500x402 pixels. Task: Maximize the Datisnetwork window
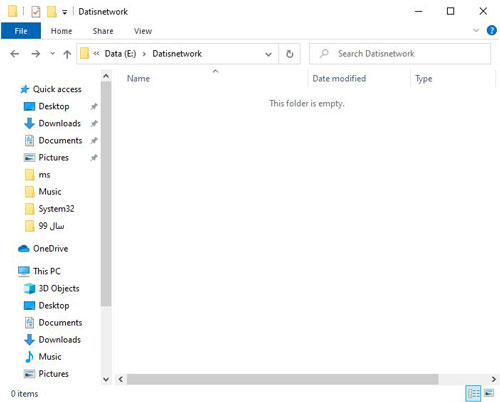pyautogui.click(x=450, y=11)
